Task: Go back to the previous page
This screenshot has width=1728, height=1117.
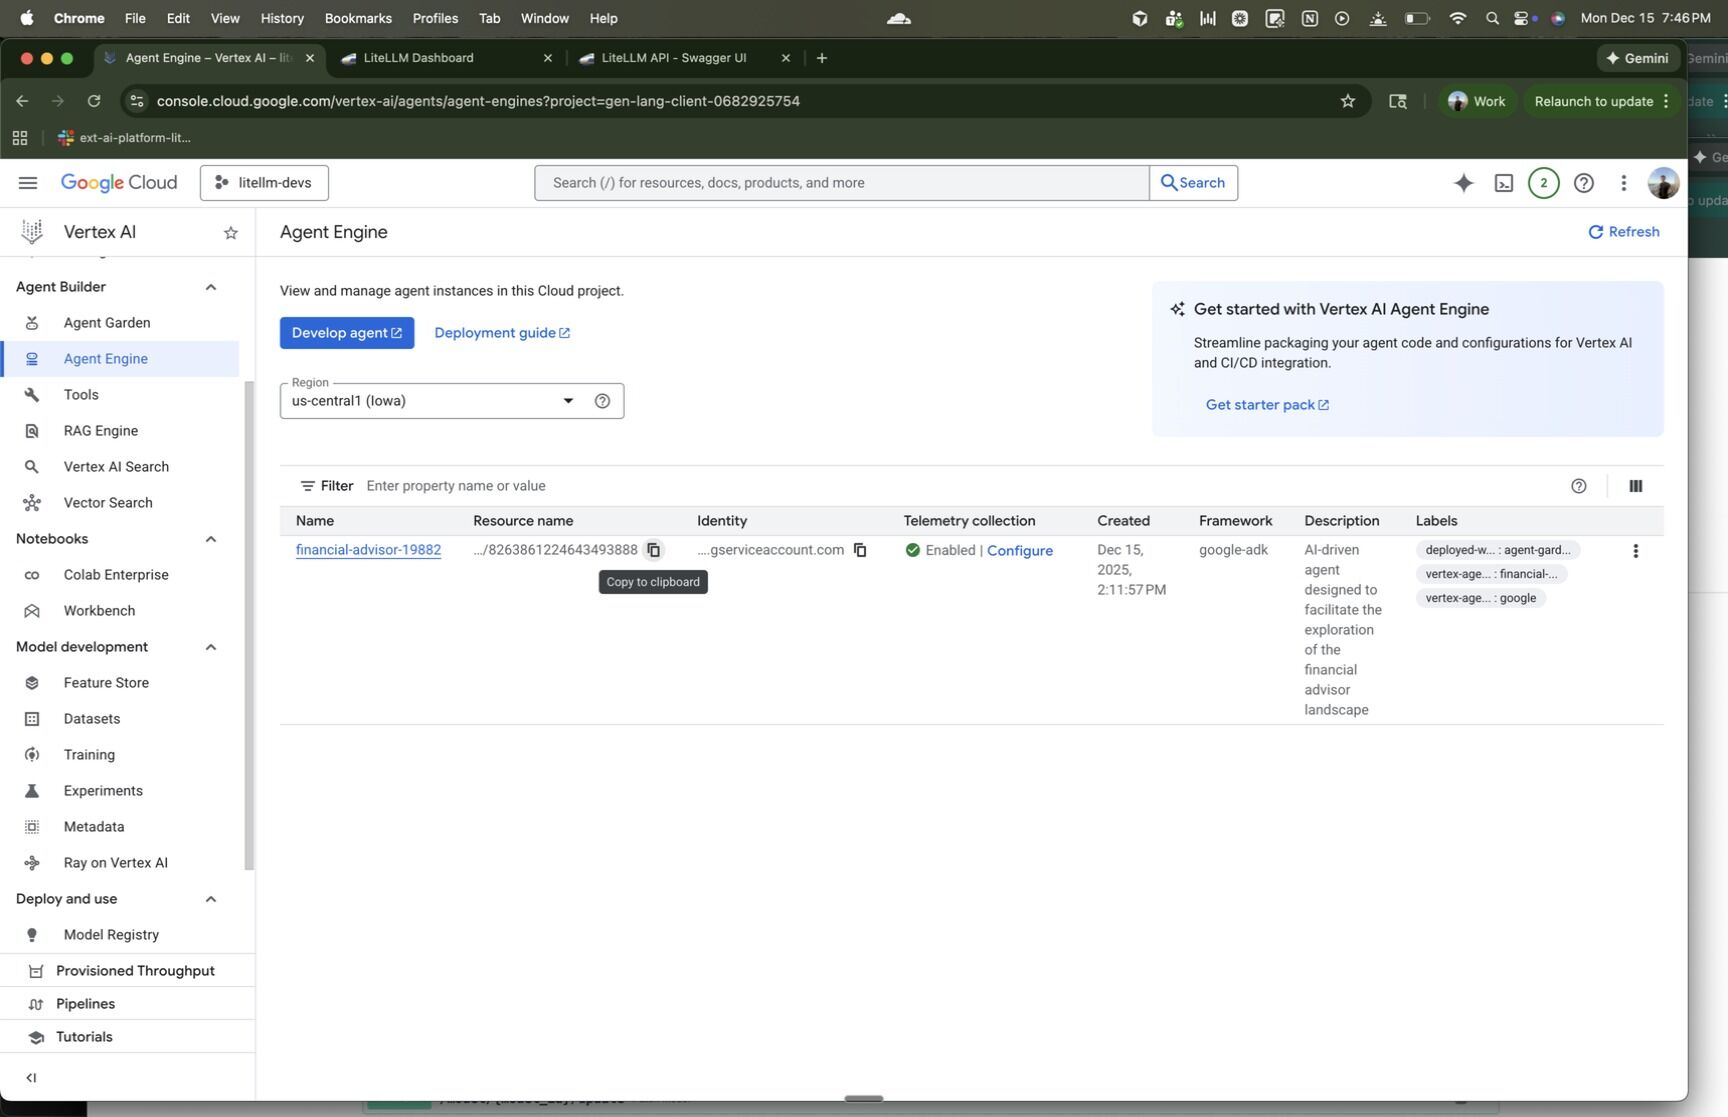Action: [x=22, y=101]
